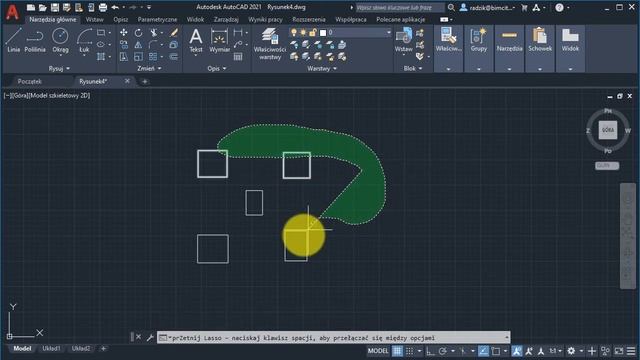Switch to the Układ1 layout tab
This screenshot has height=360, width=640.
(51, 349)
